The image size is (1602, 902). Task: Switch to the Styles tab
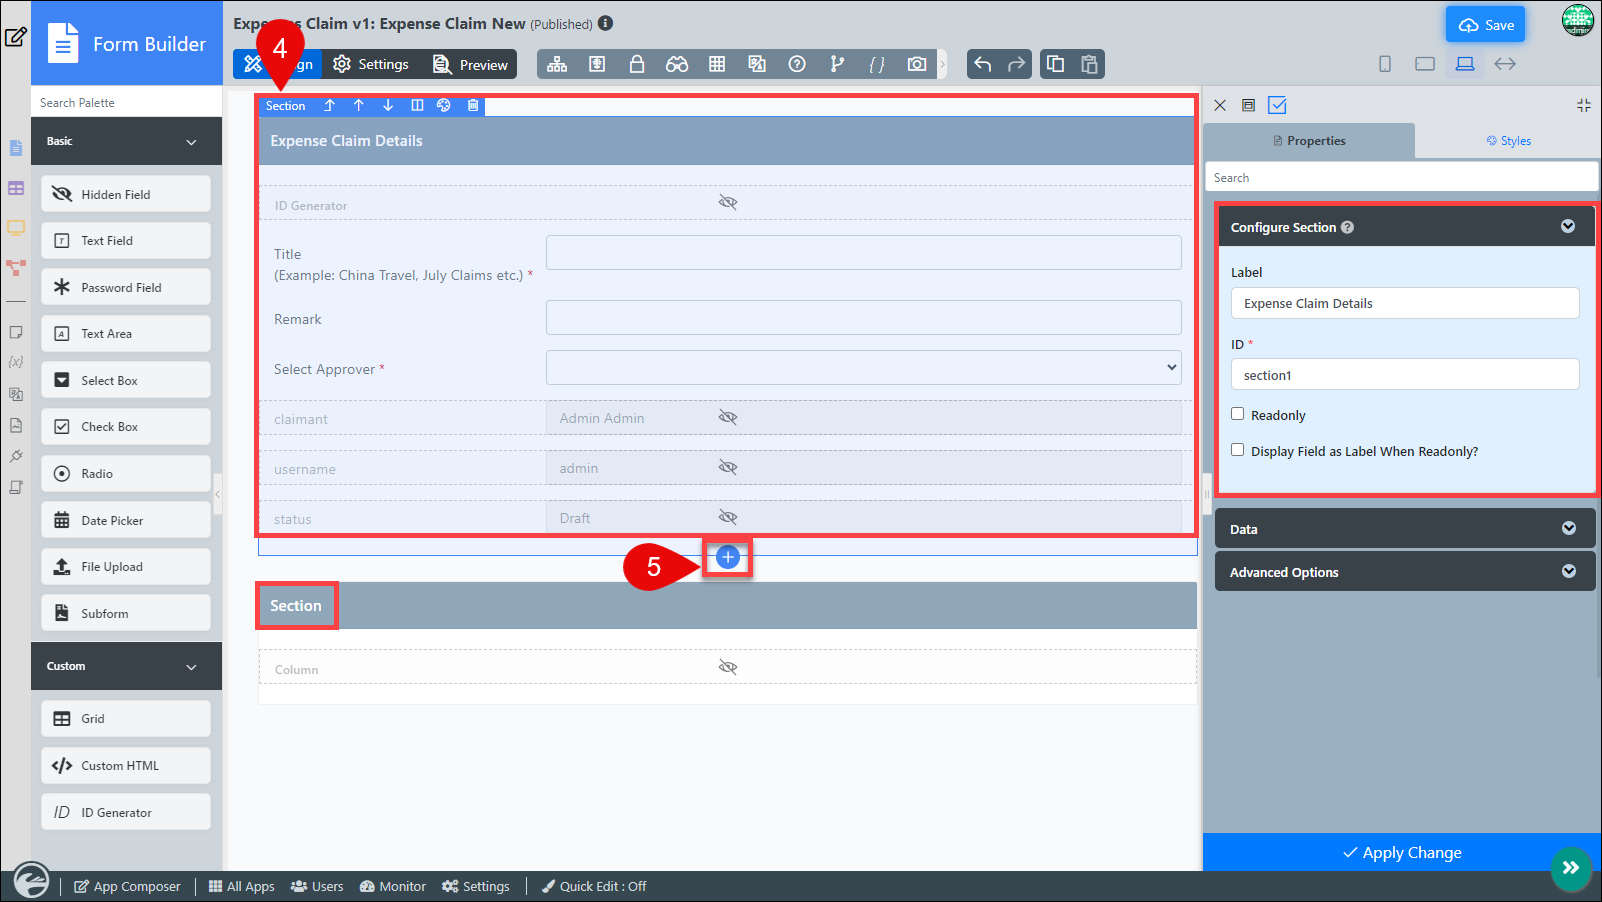point(1508,141)
